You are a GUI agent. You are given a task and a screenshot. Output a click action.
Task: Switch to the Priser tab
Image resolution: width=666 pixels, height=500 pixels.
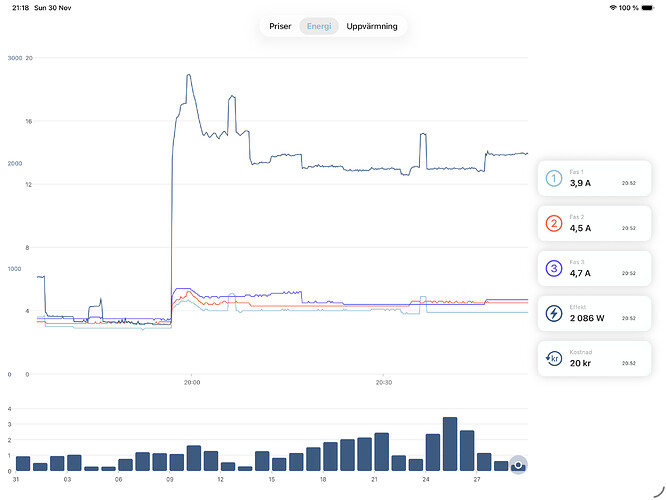(x=280, y=26)
